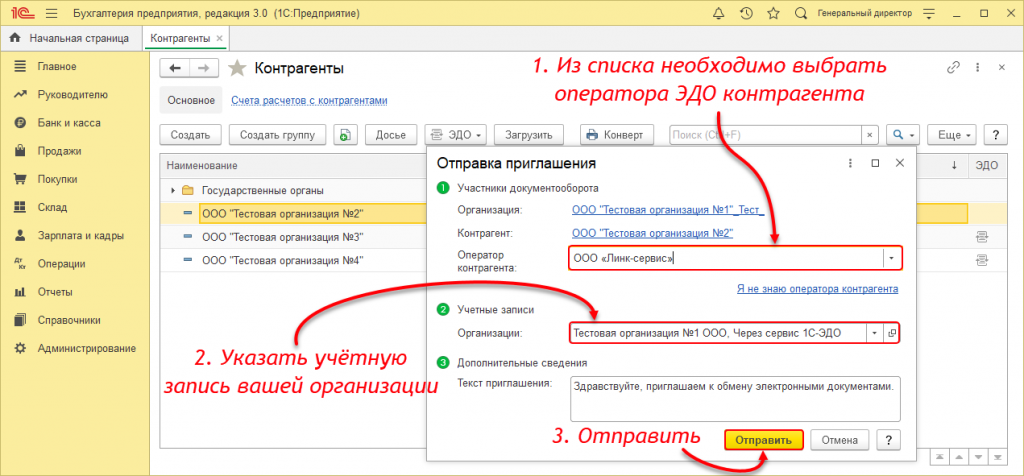
Task: Copy link to Контрагенты form
Action: coord(954,67)
